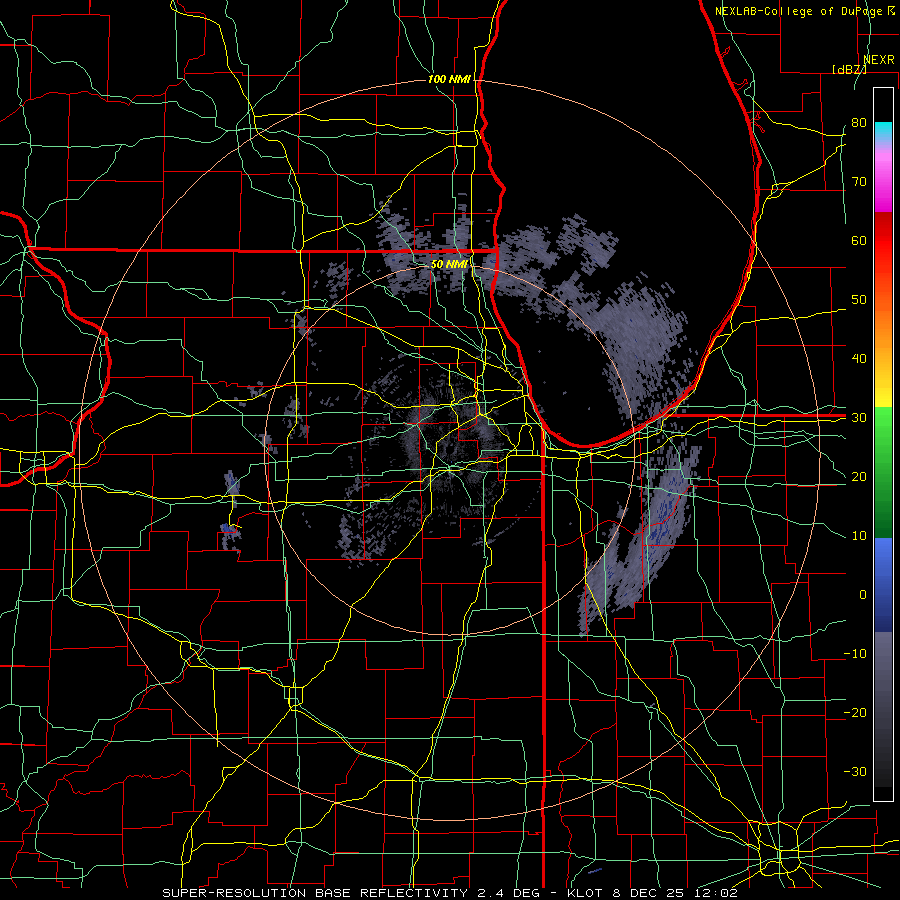Click the green band of the color scale

coord(883,472)
